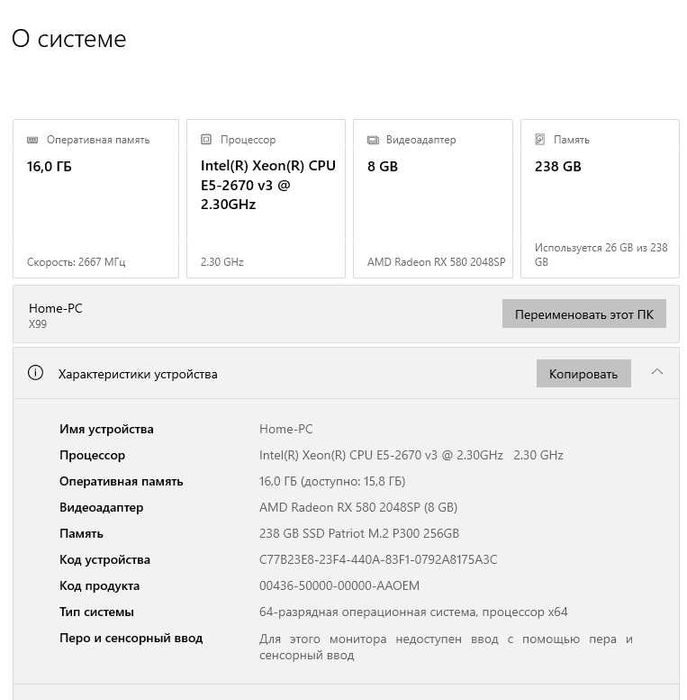This screenshot has height=700, width=687.
Task: Click the Тип системы 64-разрядная value
Action: [x=413, y=612]
